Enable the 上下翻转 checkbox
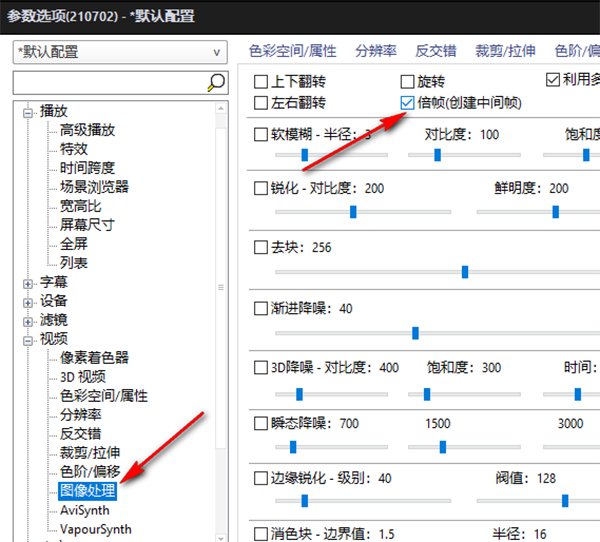The width and height of the screenshot is (600, 542). (262, 81)
